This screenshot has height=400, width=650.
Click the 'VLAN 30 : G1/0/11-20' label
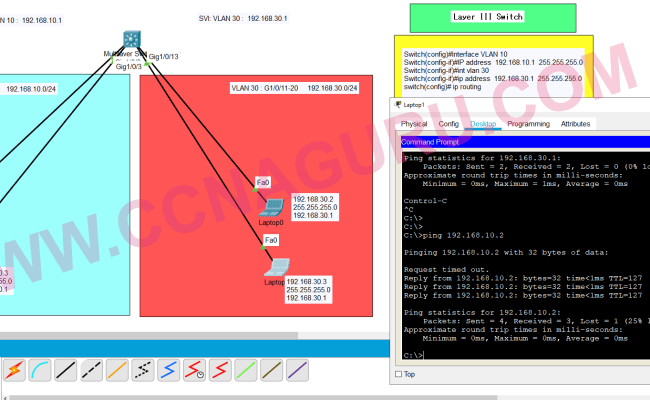[264, 88]
